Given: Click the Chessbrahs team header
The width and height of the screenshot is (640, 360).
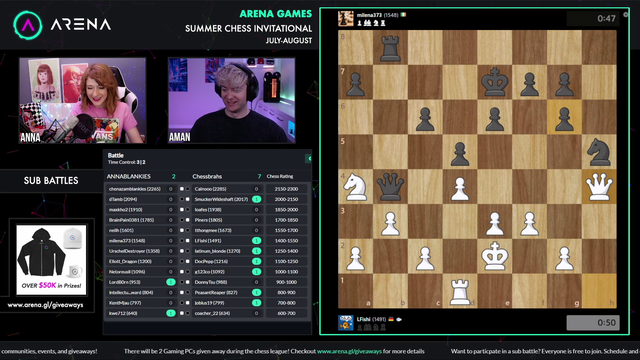Looking at the screenshot, I should [x=207, y=176].
